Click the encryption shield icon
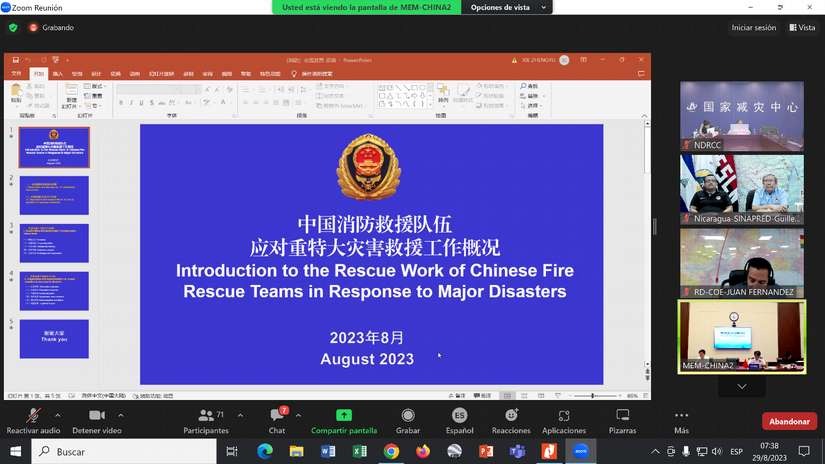Image resolution: width=825 pixels, height=464 pixels. [x=13, y=28]
